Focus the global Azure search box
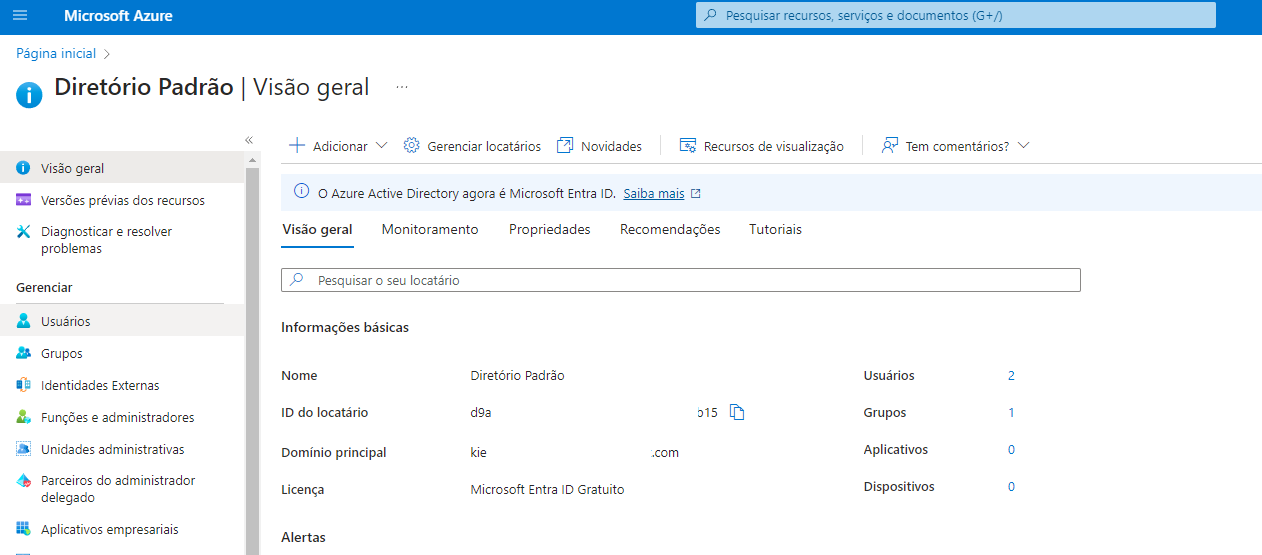Viewport: 1262px width, 555px height. pyautogui.click(x=955, y=16)
